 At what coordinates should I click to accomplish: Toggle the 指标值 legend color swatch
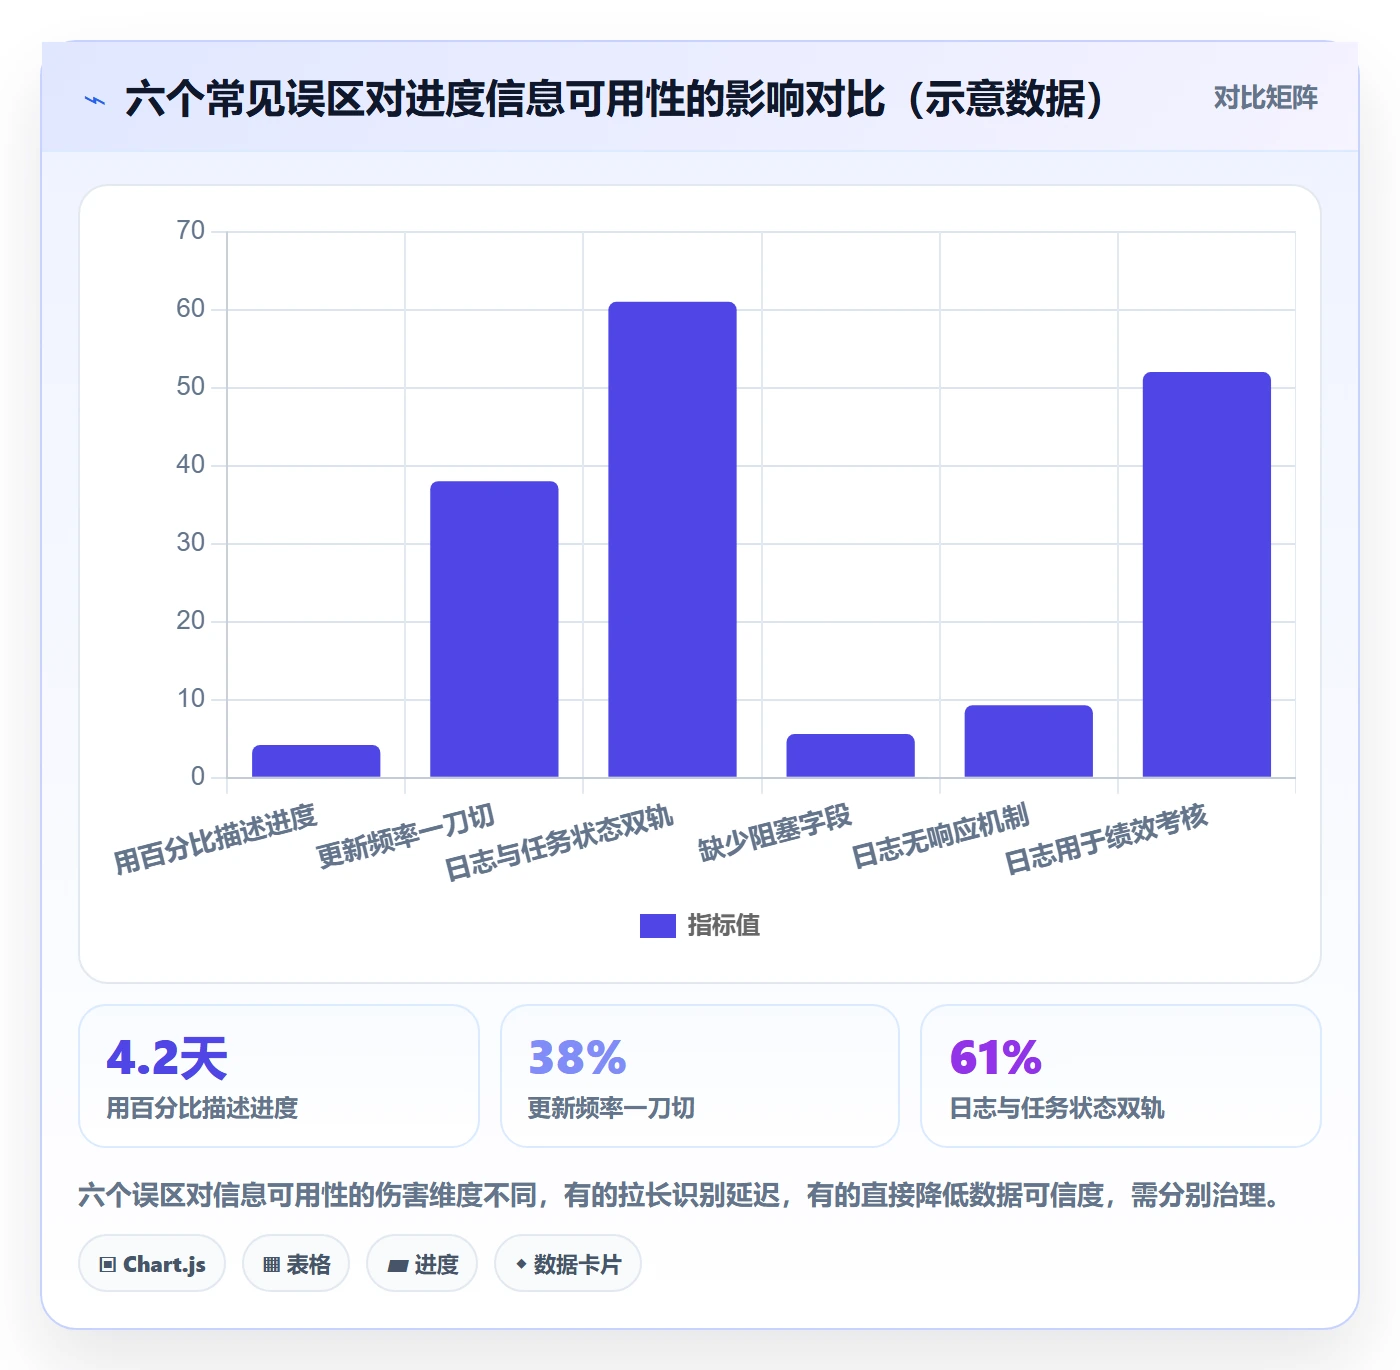click(658, 926)
